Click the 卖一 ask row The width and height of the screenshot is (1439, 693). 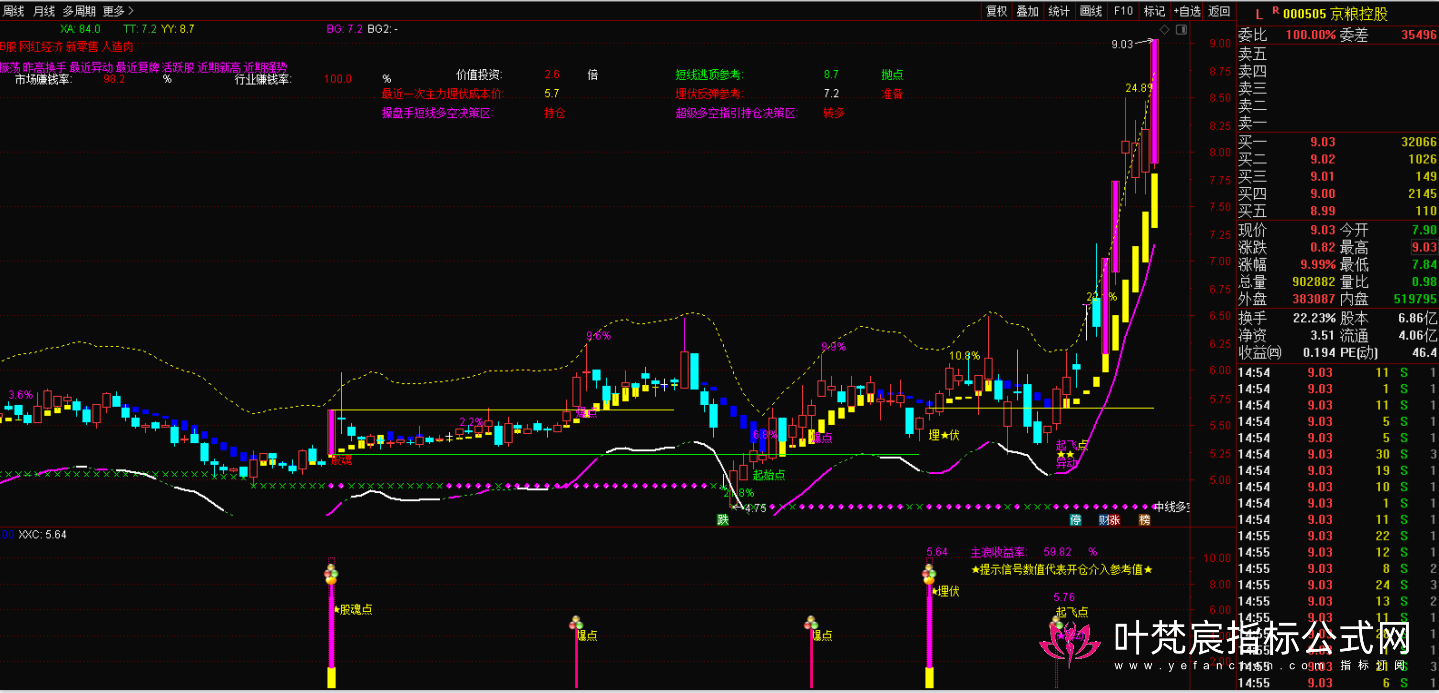pyautogui.click(x=1338, y=123)
